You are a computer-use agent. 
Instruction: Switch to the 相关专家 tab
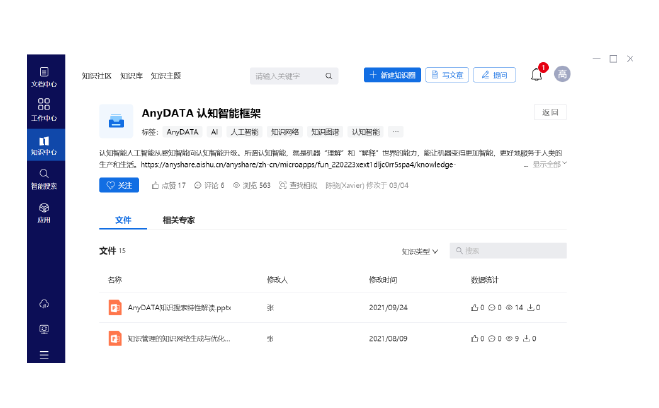click(179, 220)
